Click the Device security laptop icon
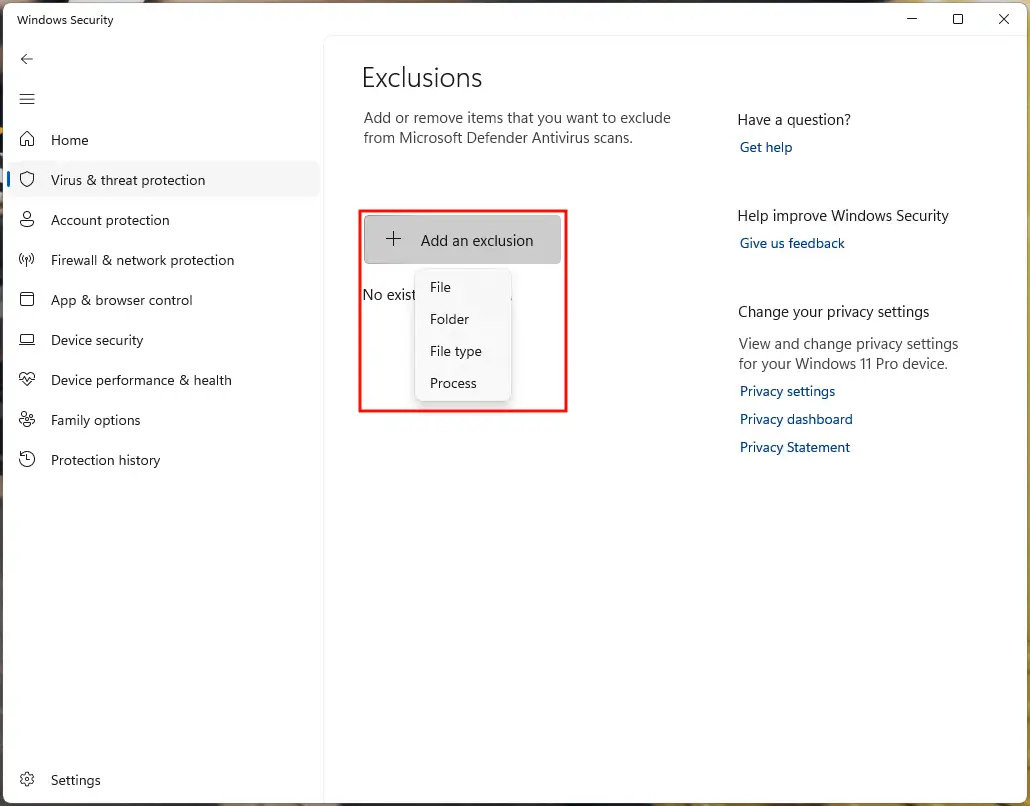Screen dimensions: 1030x806 27,340
